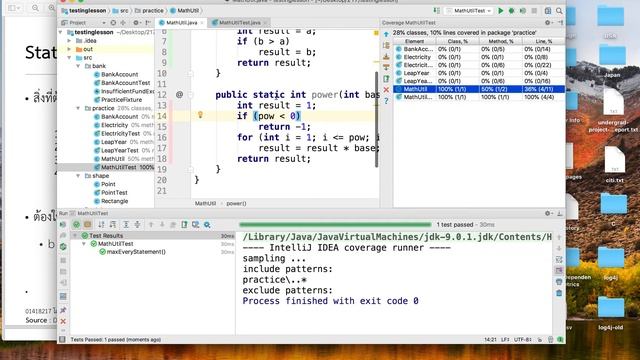Image resolution: width=640 pixels, height=360 pixels.
Task: Open Project panel settings gear
Action: tap(136, 23)
